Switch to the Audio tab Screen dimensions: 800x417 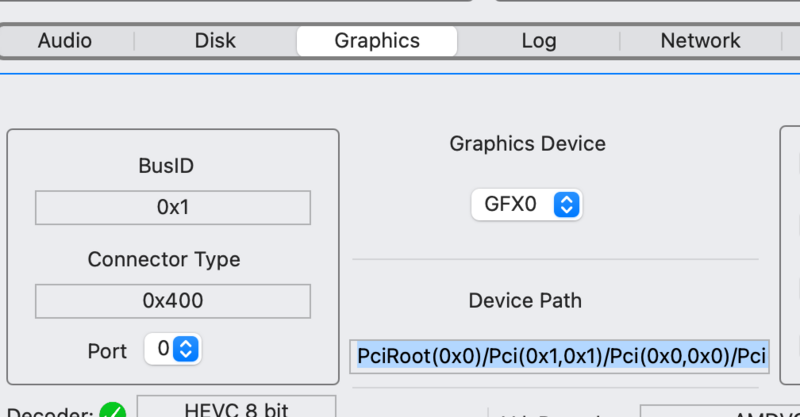tap(65, 41)
